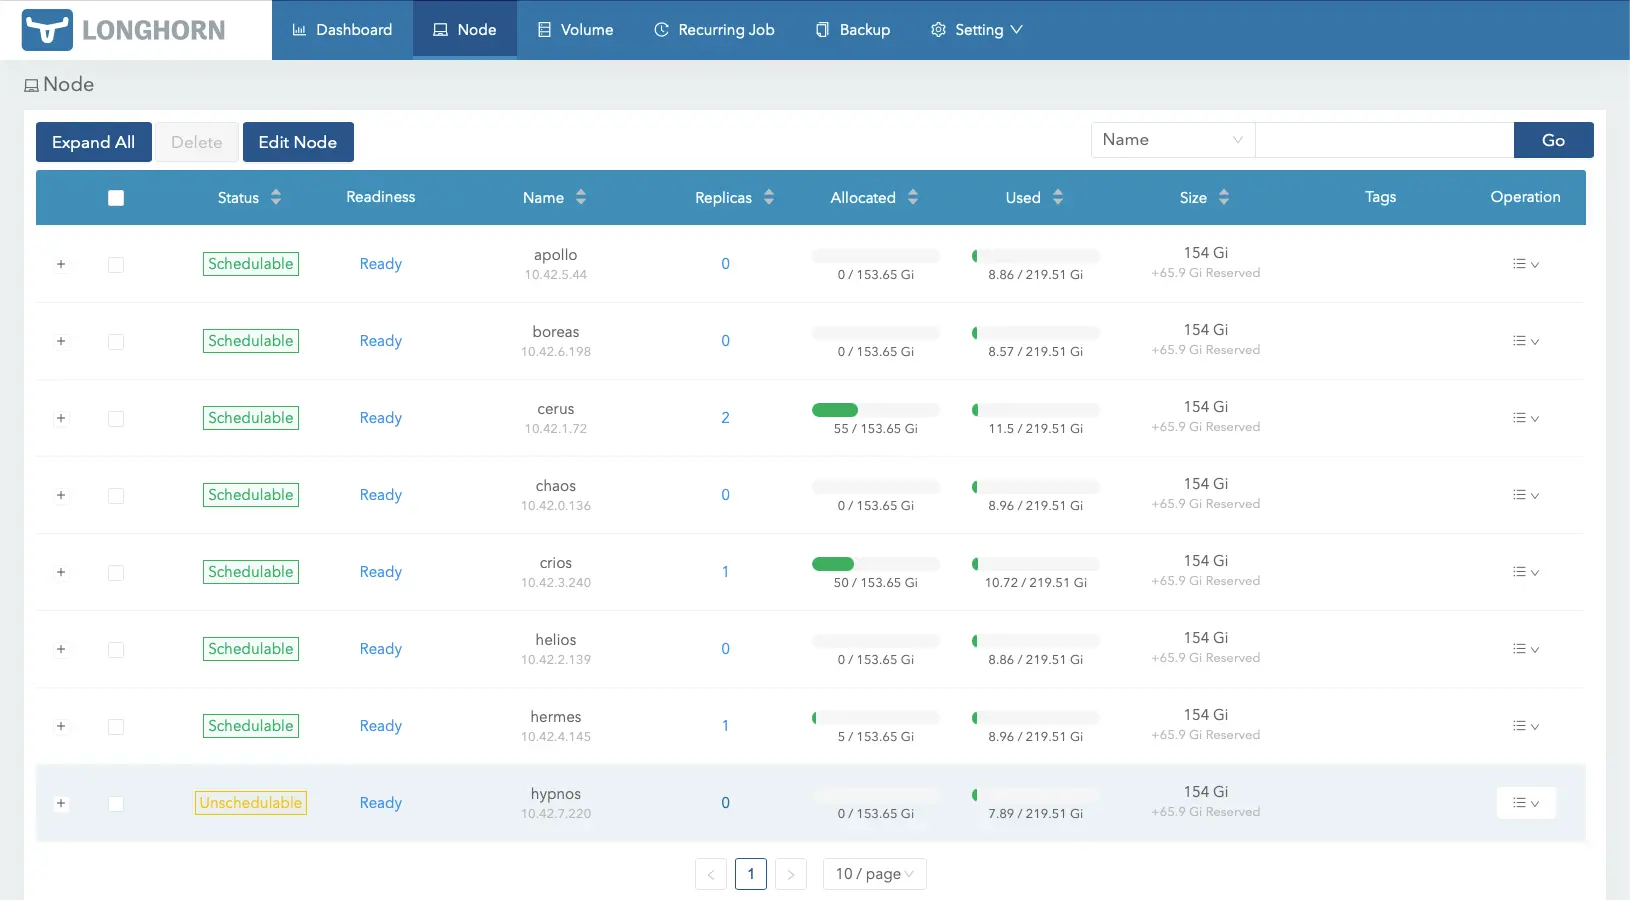Click the Longhorn logo icon
The height and width of the screenshot is (900, 1630).
[47, 30]
